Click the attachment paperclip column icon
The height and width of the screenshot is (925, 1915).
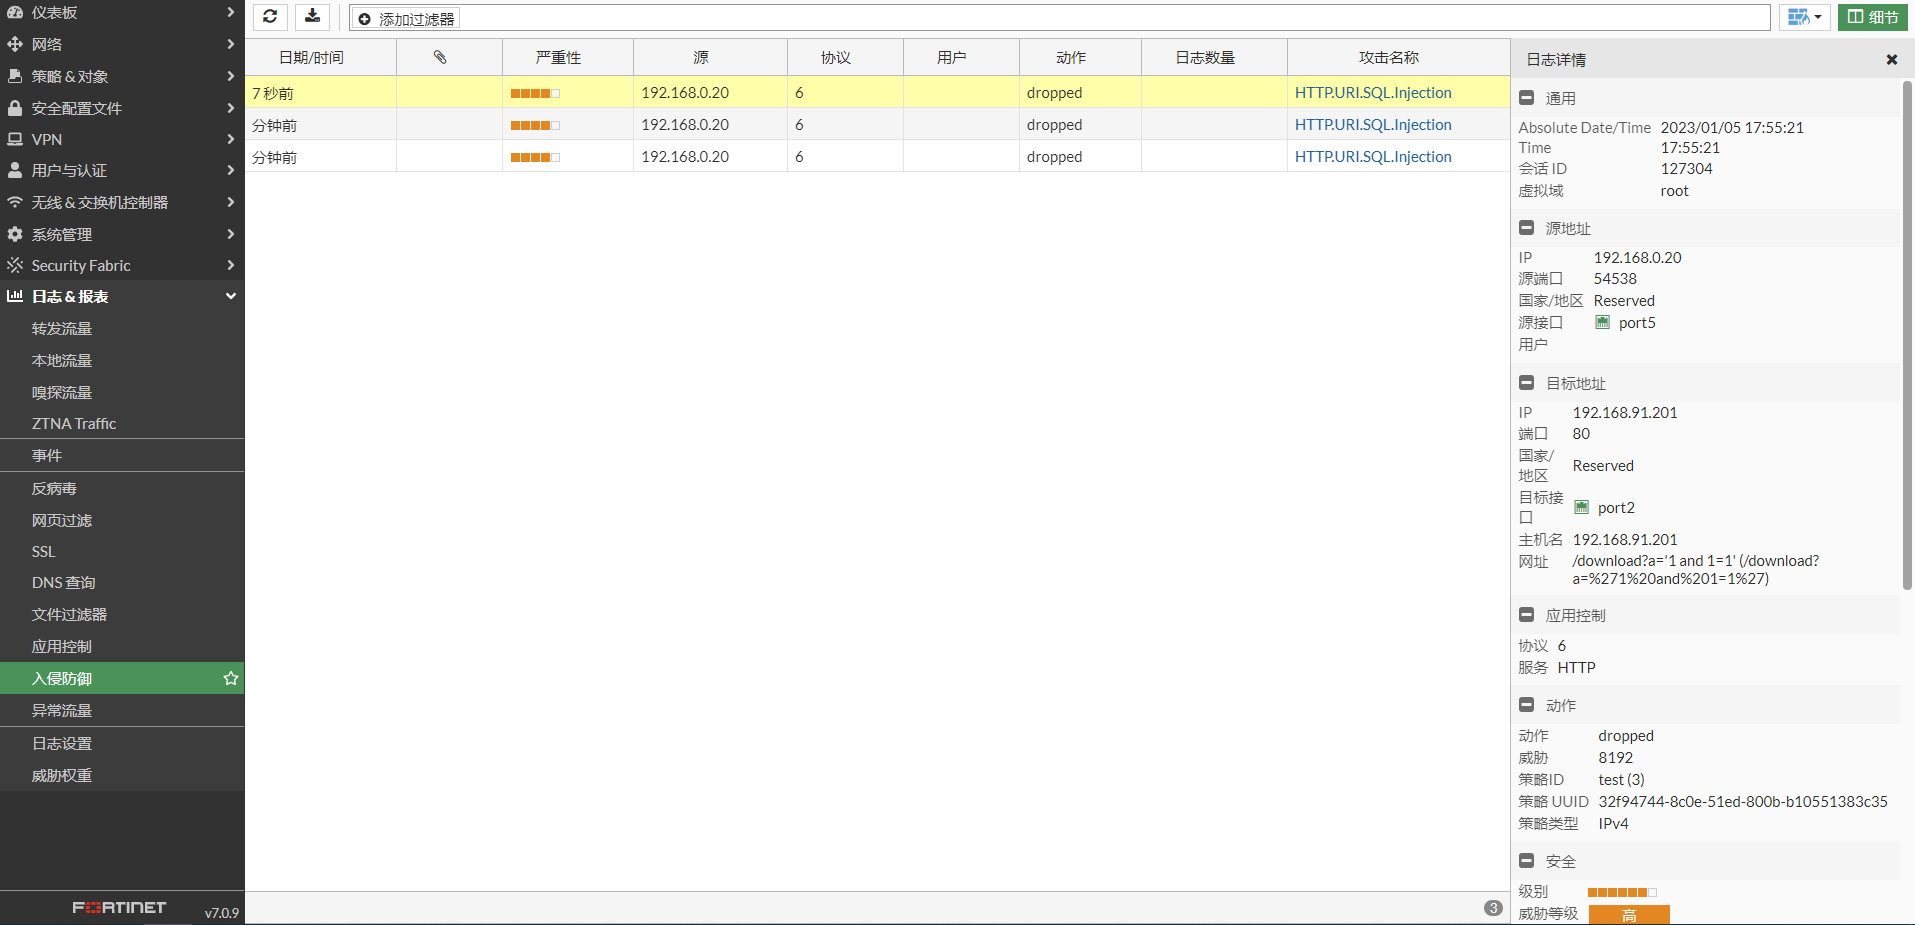pos(440,57)
